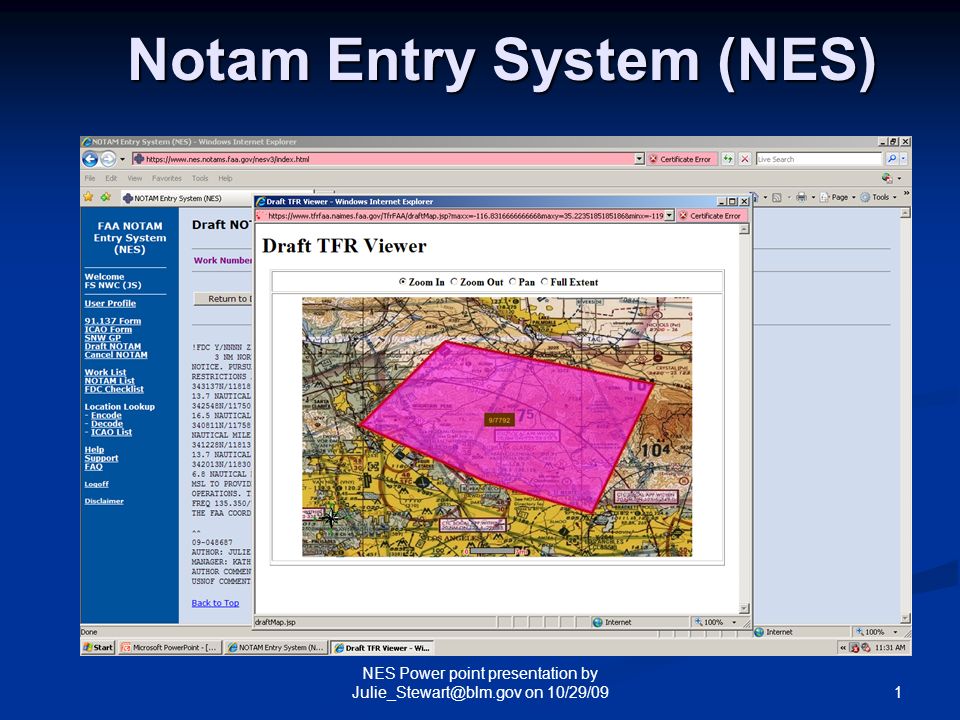The width and height of the screenshot is (960, 720).
Task: Click the Encode location lookup link
Action: pos(107,415)
